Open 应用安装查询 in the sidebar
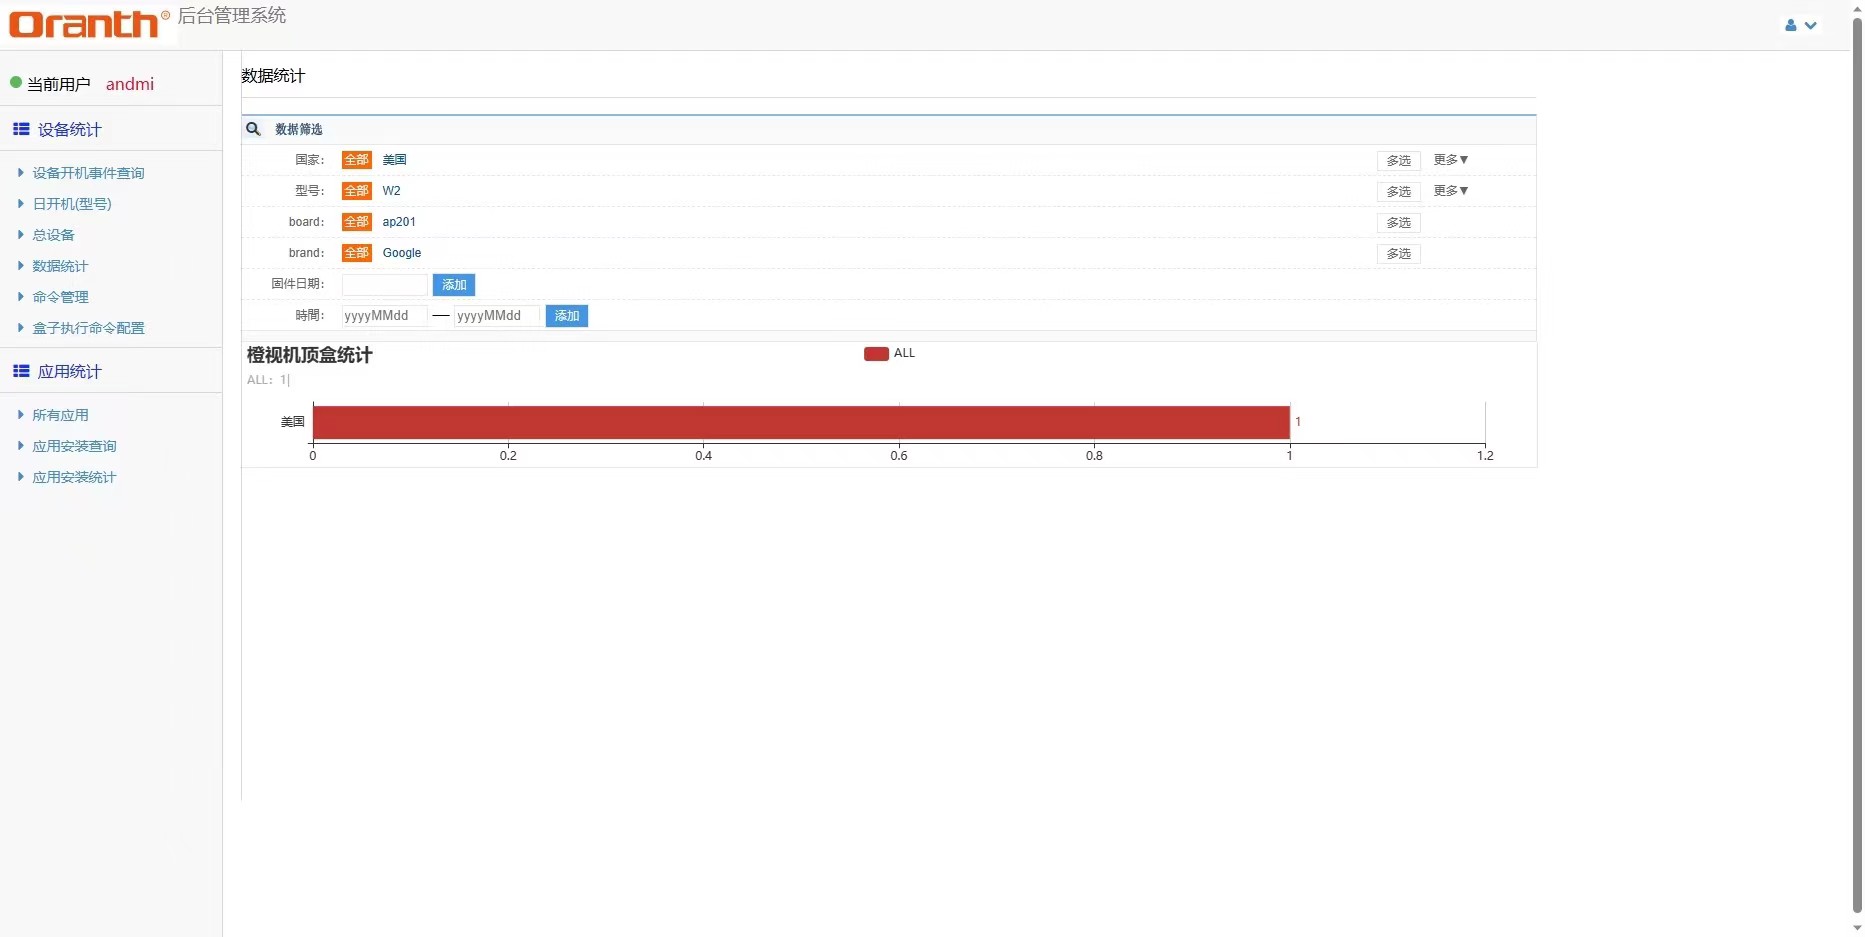 tap(74, 446)
